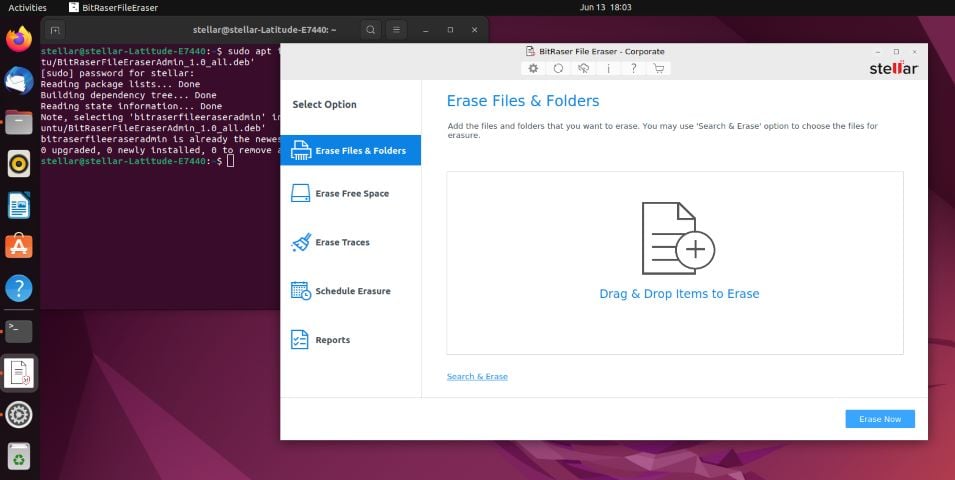
Task: Open settings gear in BitRaser toolbar
Action: coord(533,68)
